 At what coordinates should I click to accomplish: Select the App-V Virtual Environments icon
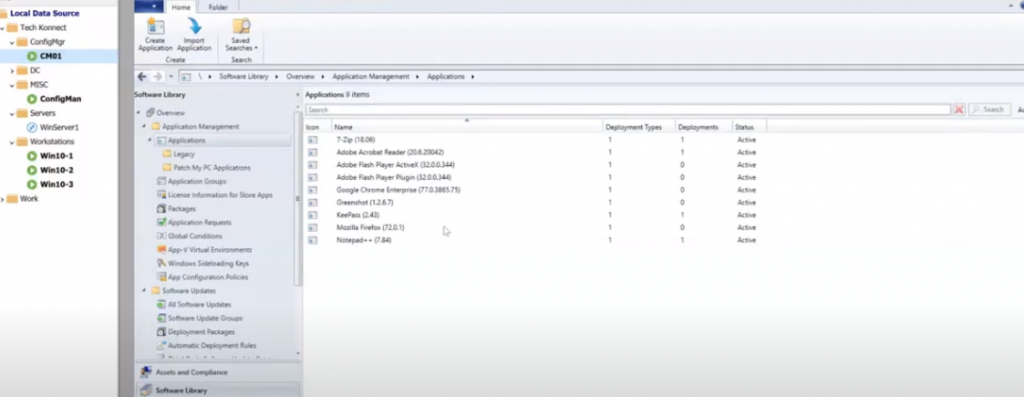[162, 250]
